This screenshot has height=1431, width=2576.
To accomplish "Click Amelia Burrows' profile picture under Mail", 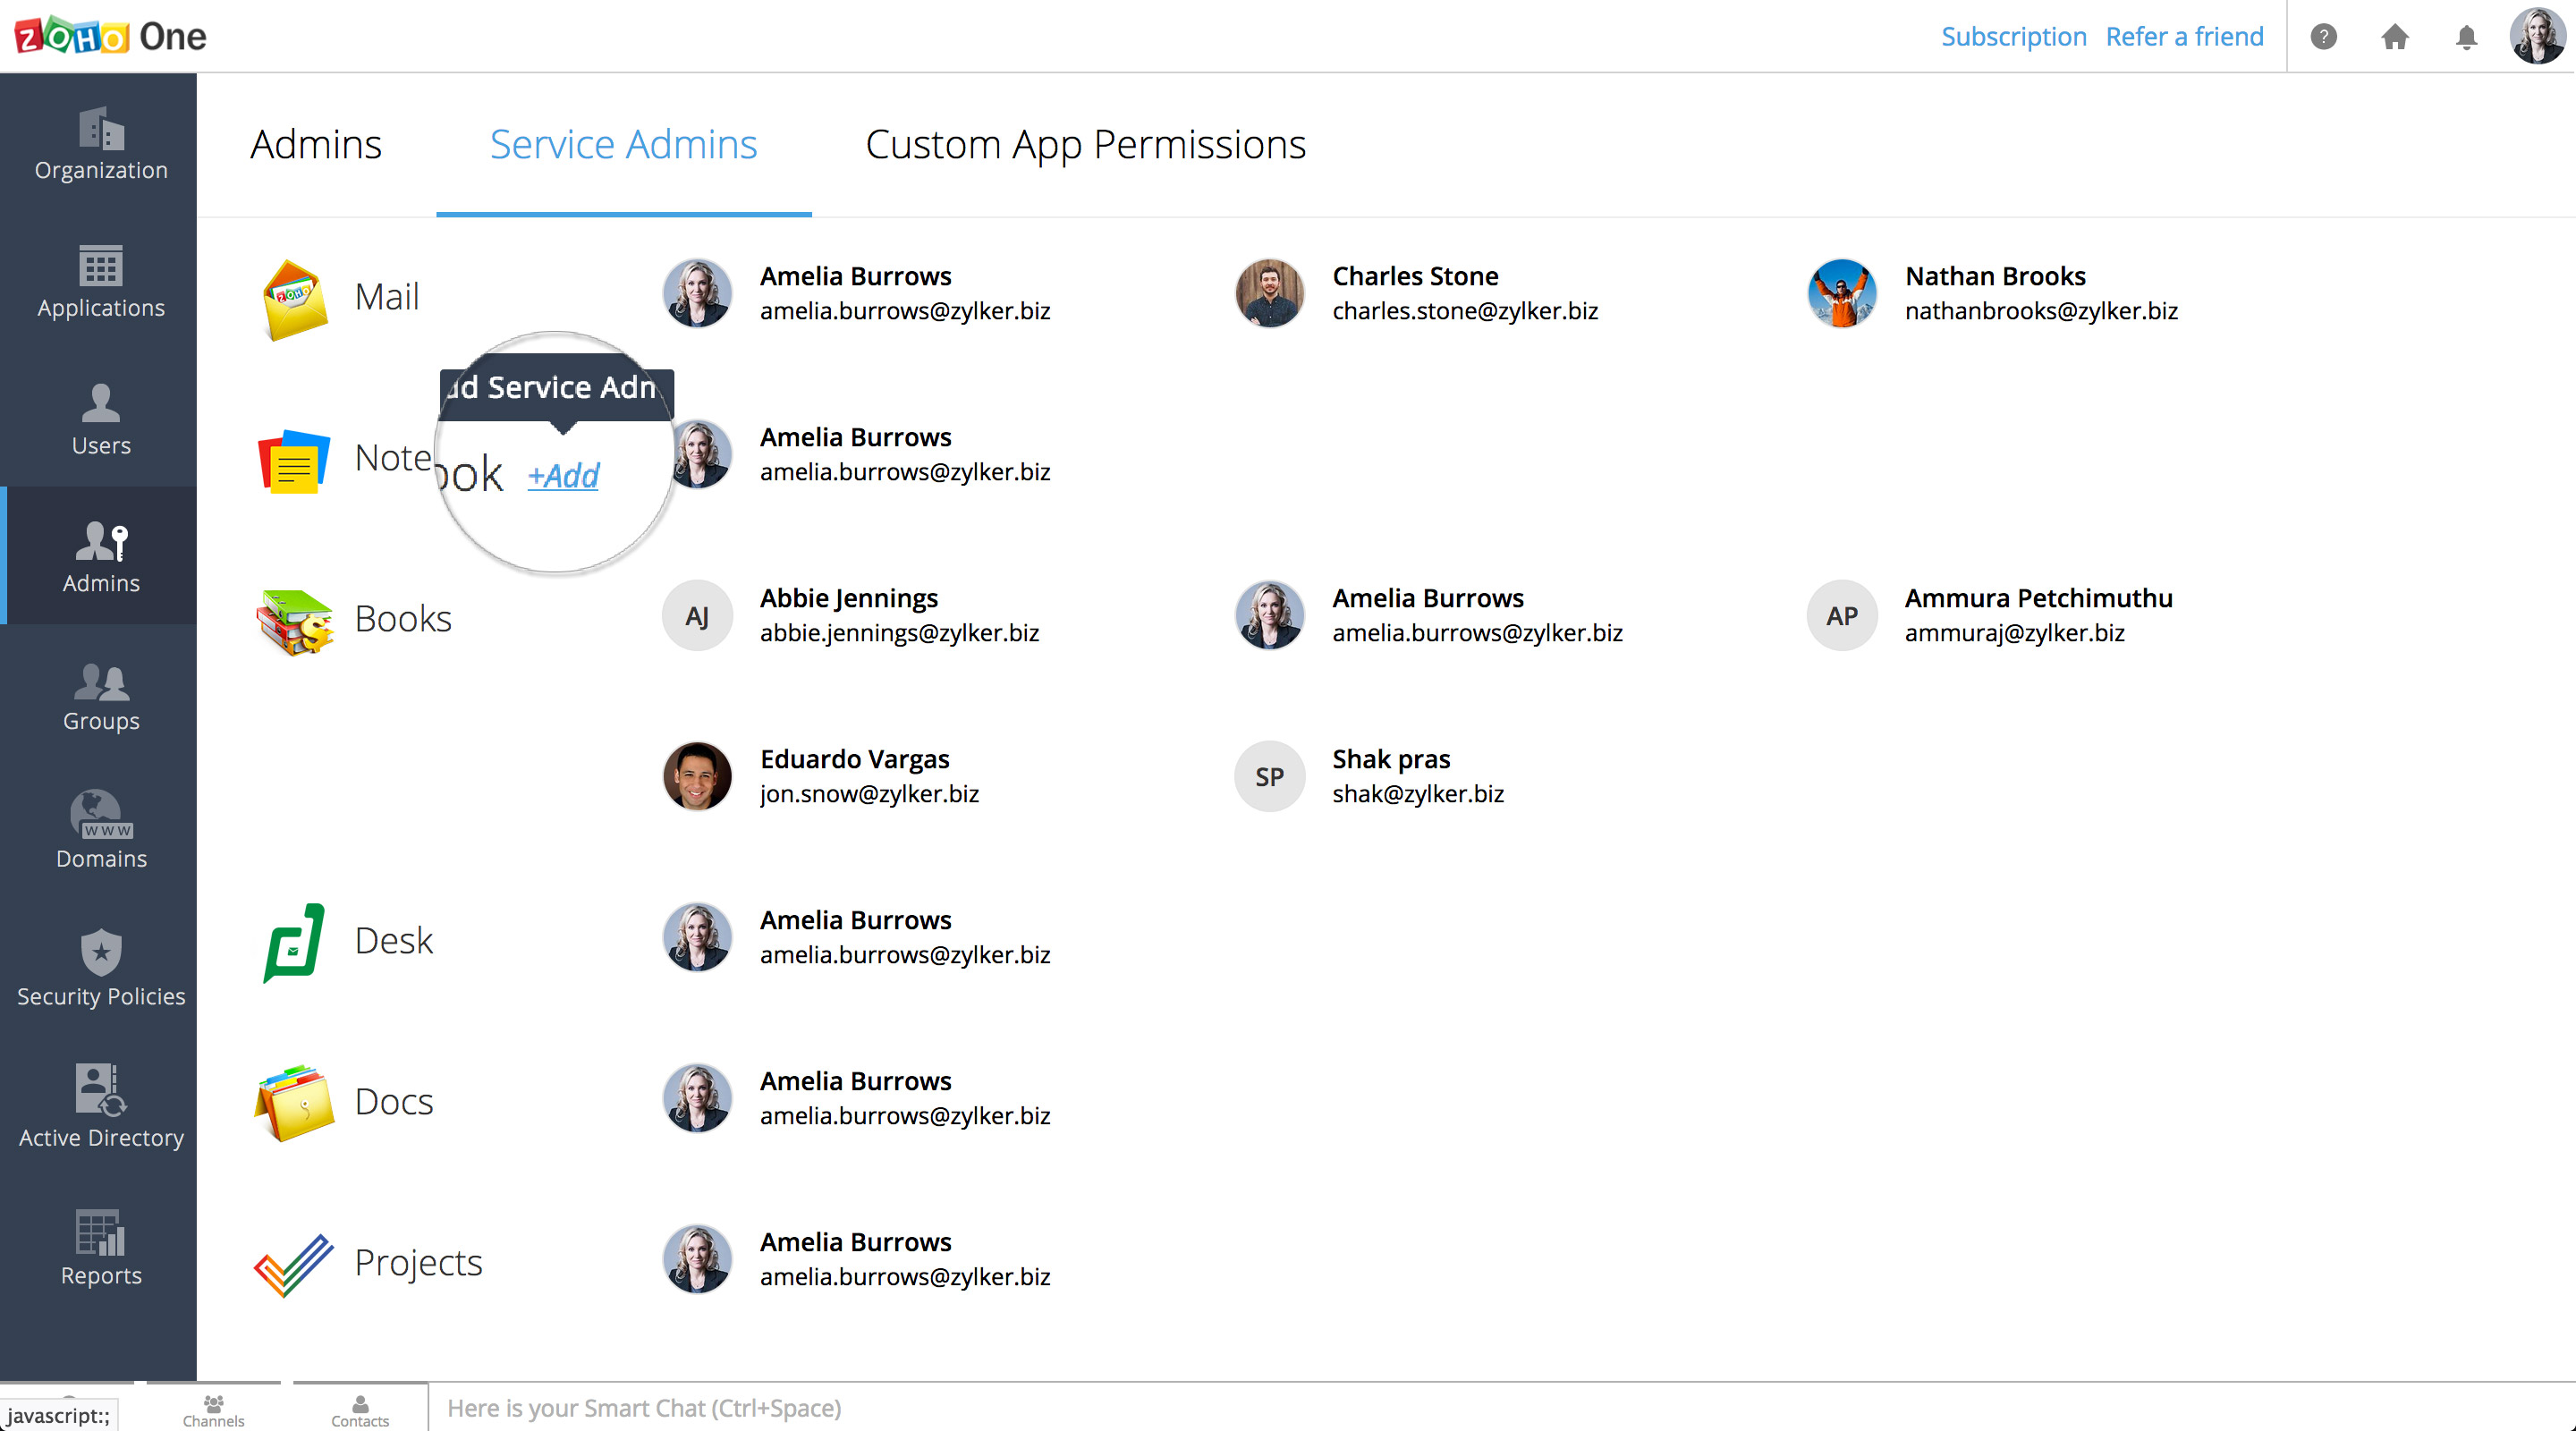I will (697, 293).
